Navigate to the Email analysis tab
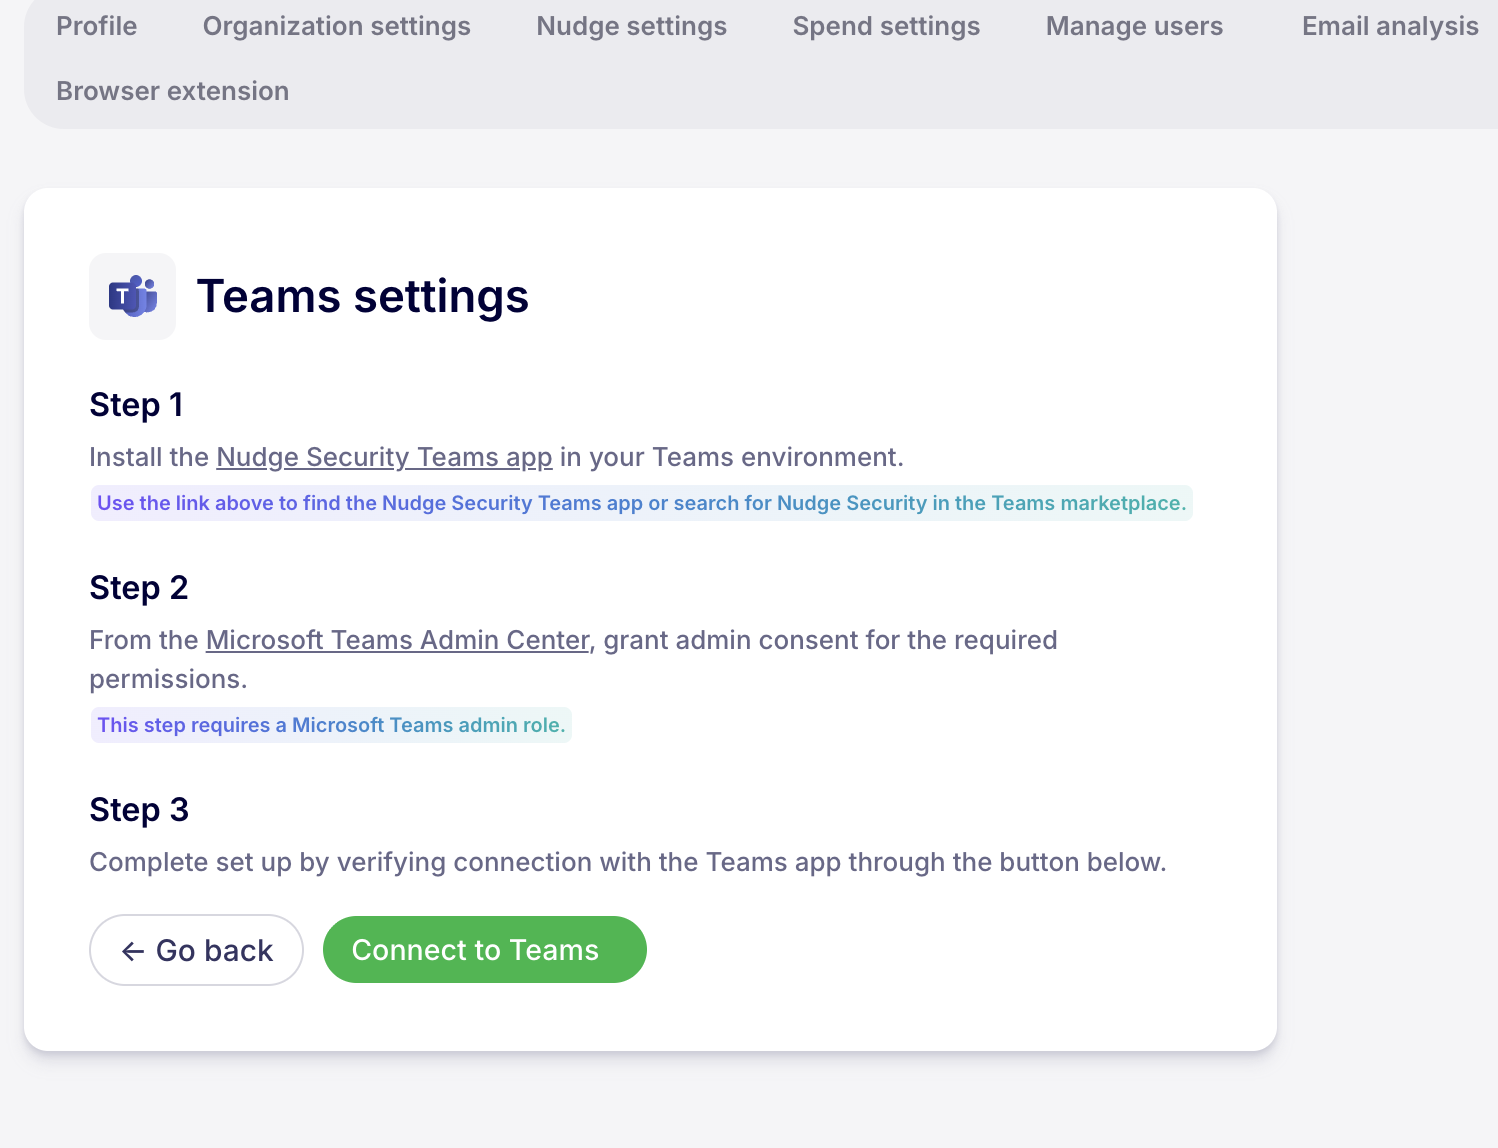This screenshot has width=1498, height=1148. pos(1389,26)
